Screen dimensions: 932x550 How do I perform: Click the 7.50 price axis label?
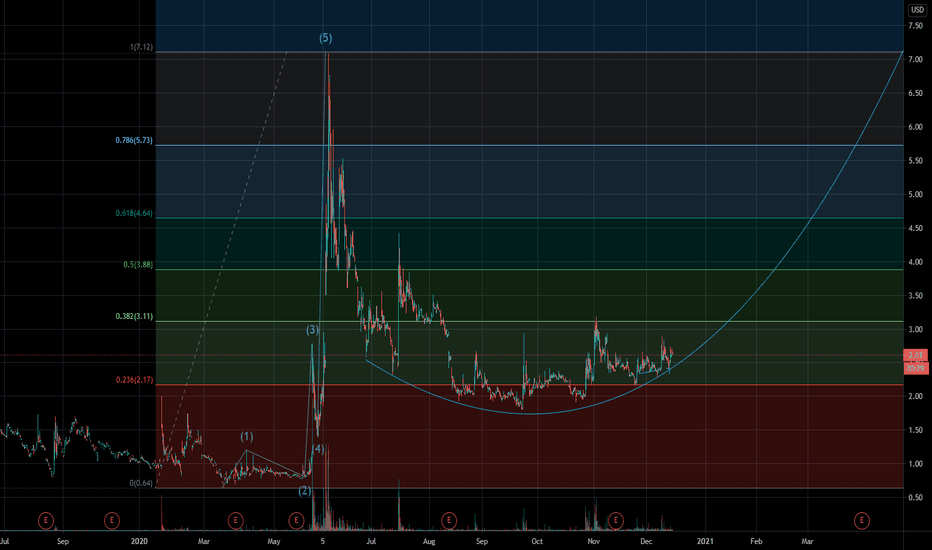tap(915, 26)
